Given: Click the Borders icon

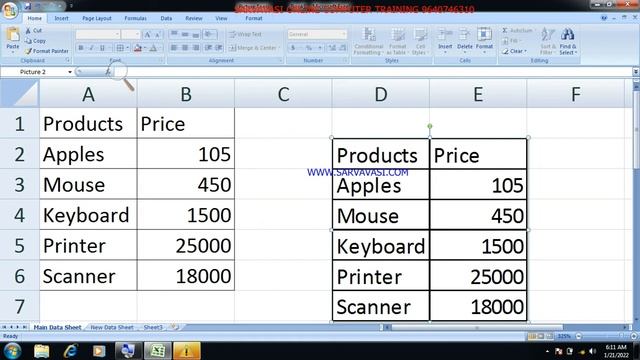Looking at the screenshot, I should coord(120,48).
